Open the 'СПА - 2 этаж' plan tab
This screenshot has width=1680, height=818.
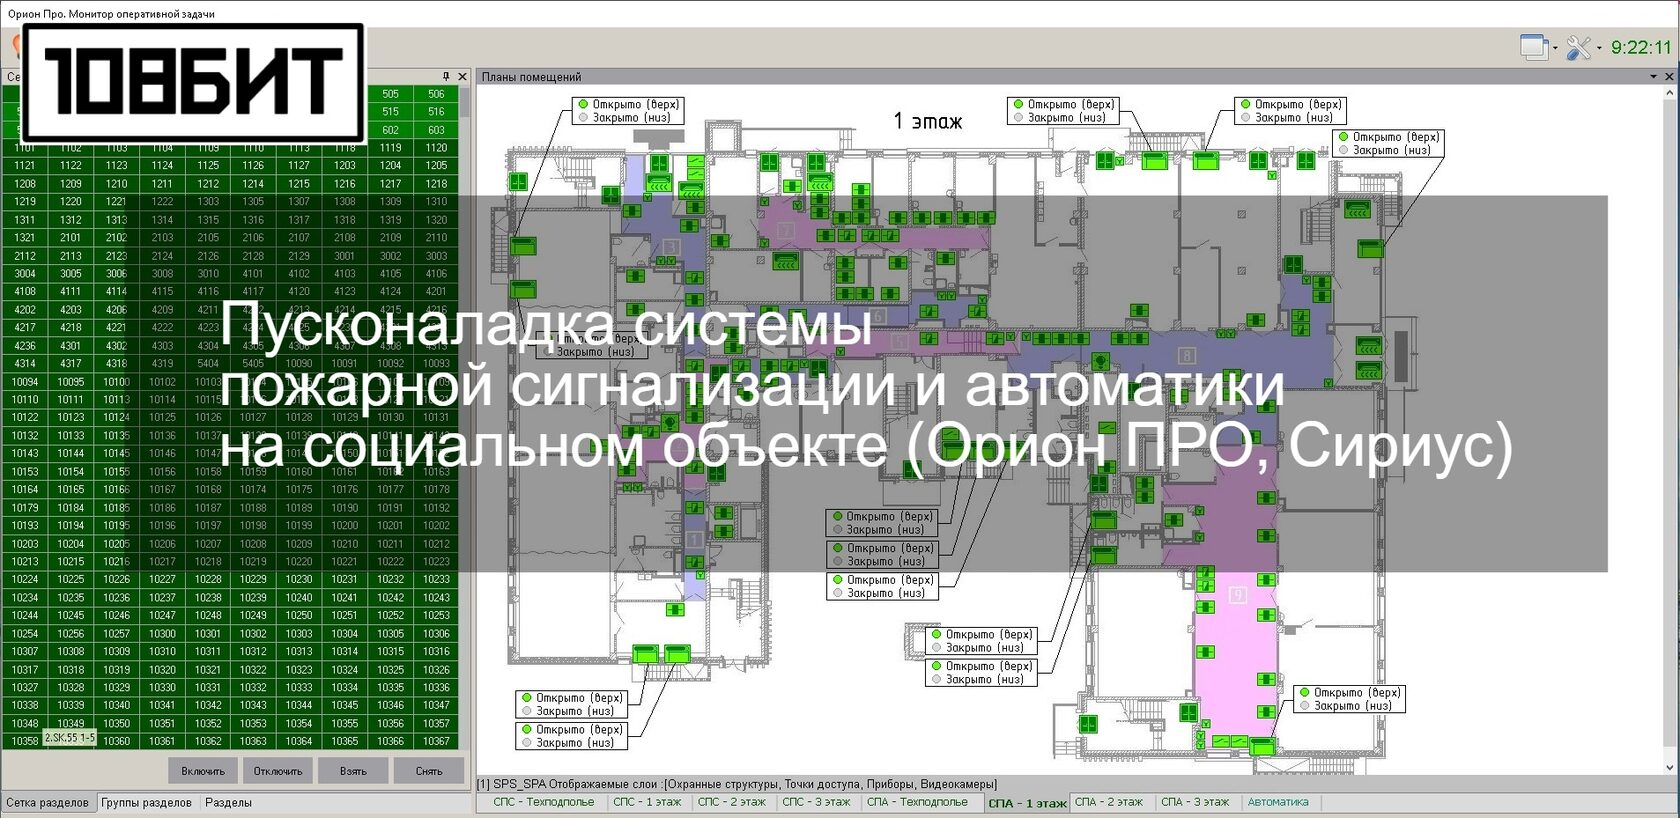1108,802
